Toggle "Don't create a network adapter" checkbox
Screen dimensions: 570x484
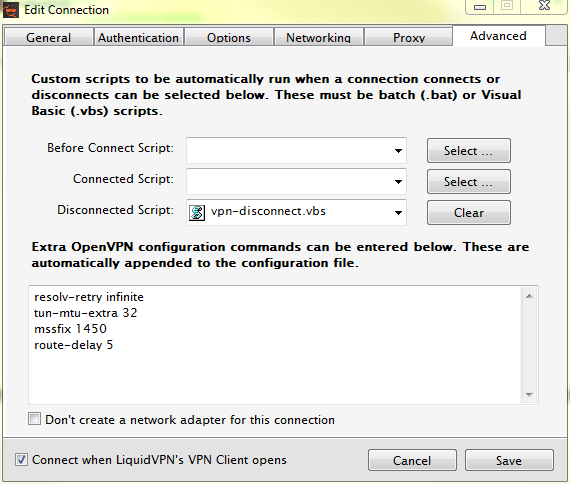click(35, 419)
